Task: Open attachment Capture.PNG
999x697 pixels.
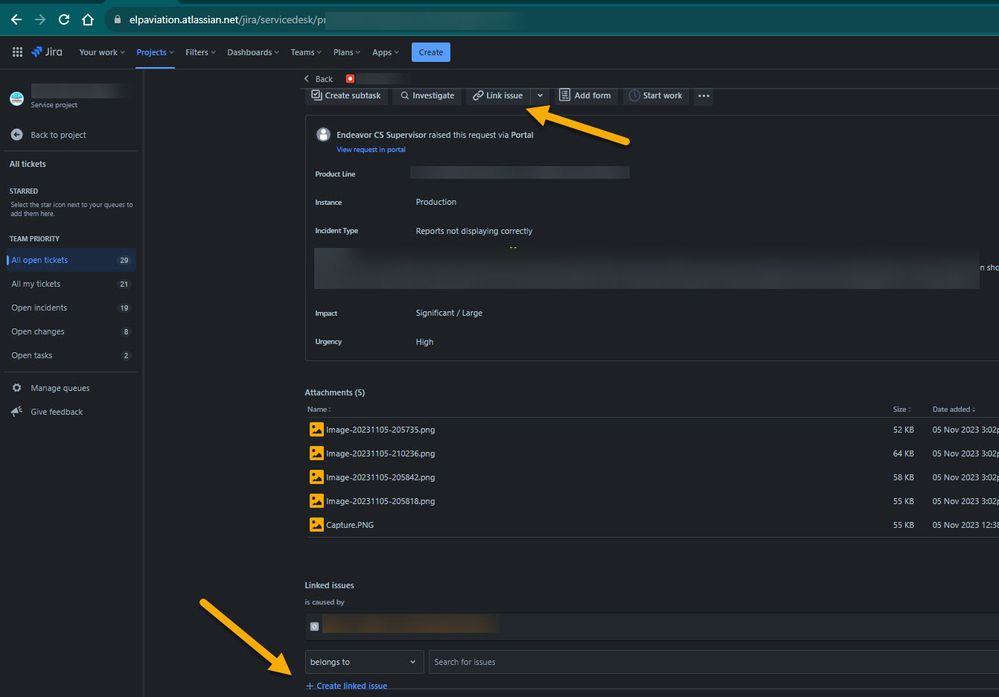Action: 350,525
